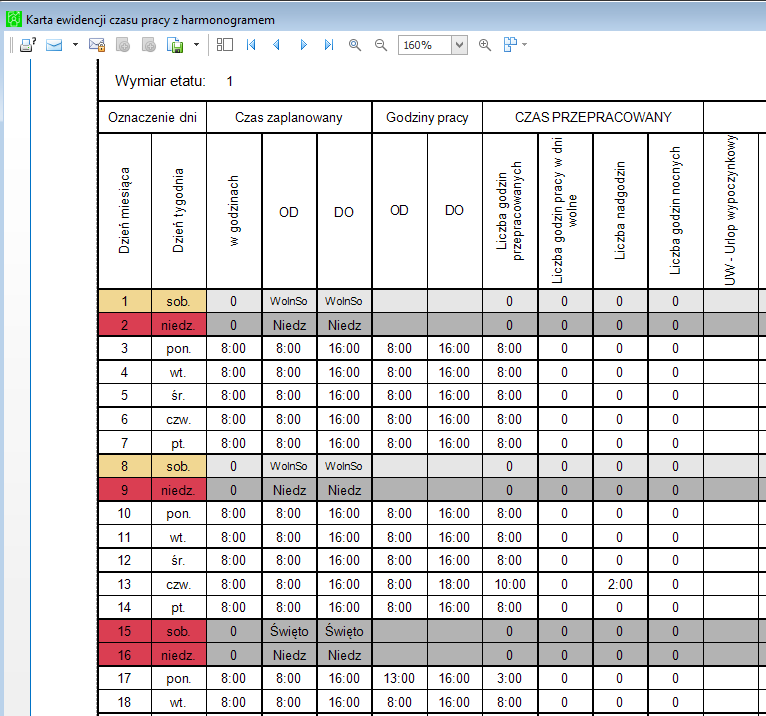Click 'niedz.' in the day 2 row

[178, 325]
